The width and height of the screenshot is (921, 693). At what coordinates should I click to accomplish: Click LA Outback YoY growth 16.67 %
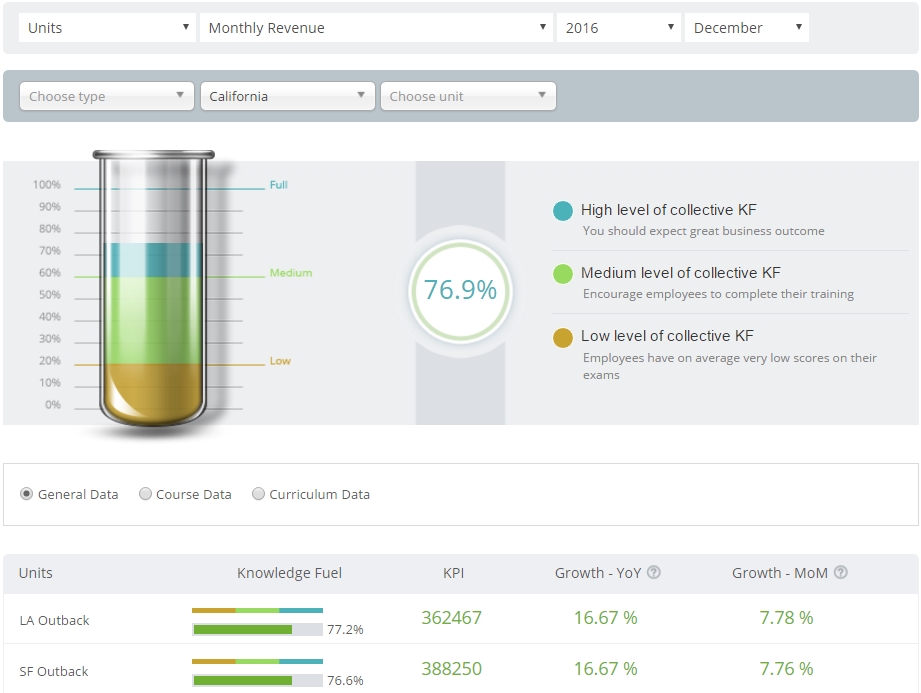pos(606,618)
